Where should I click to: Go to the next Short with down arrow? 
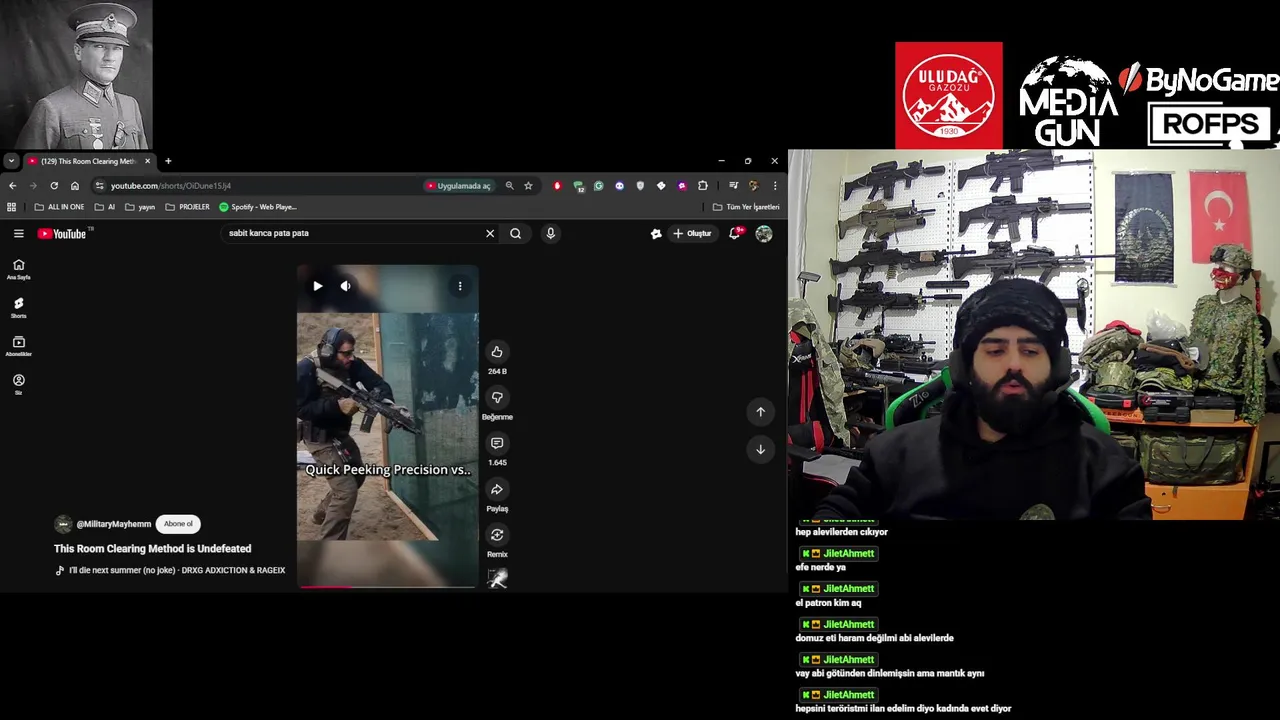760,449
